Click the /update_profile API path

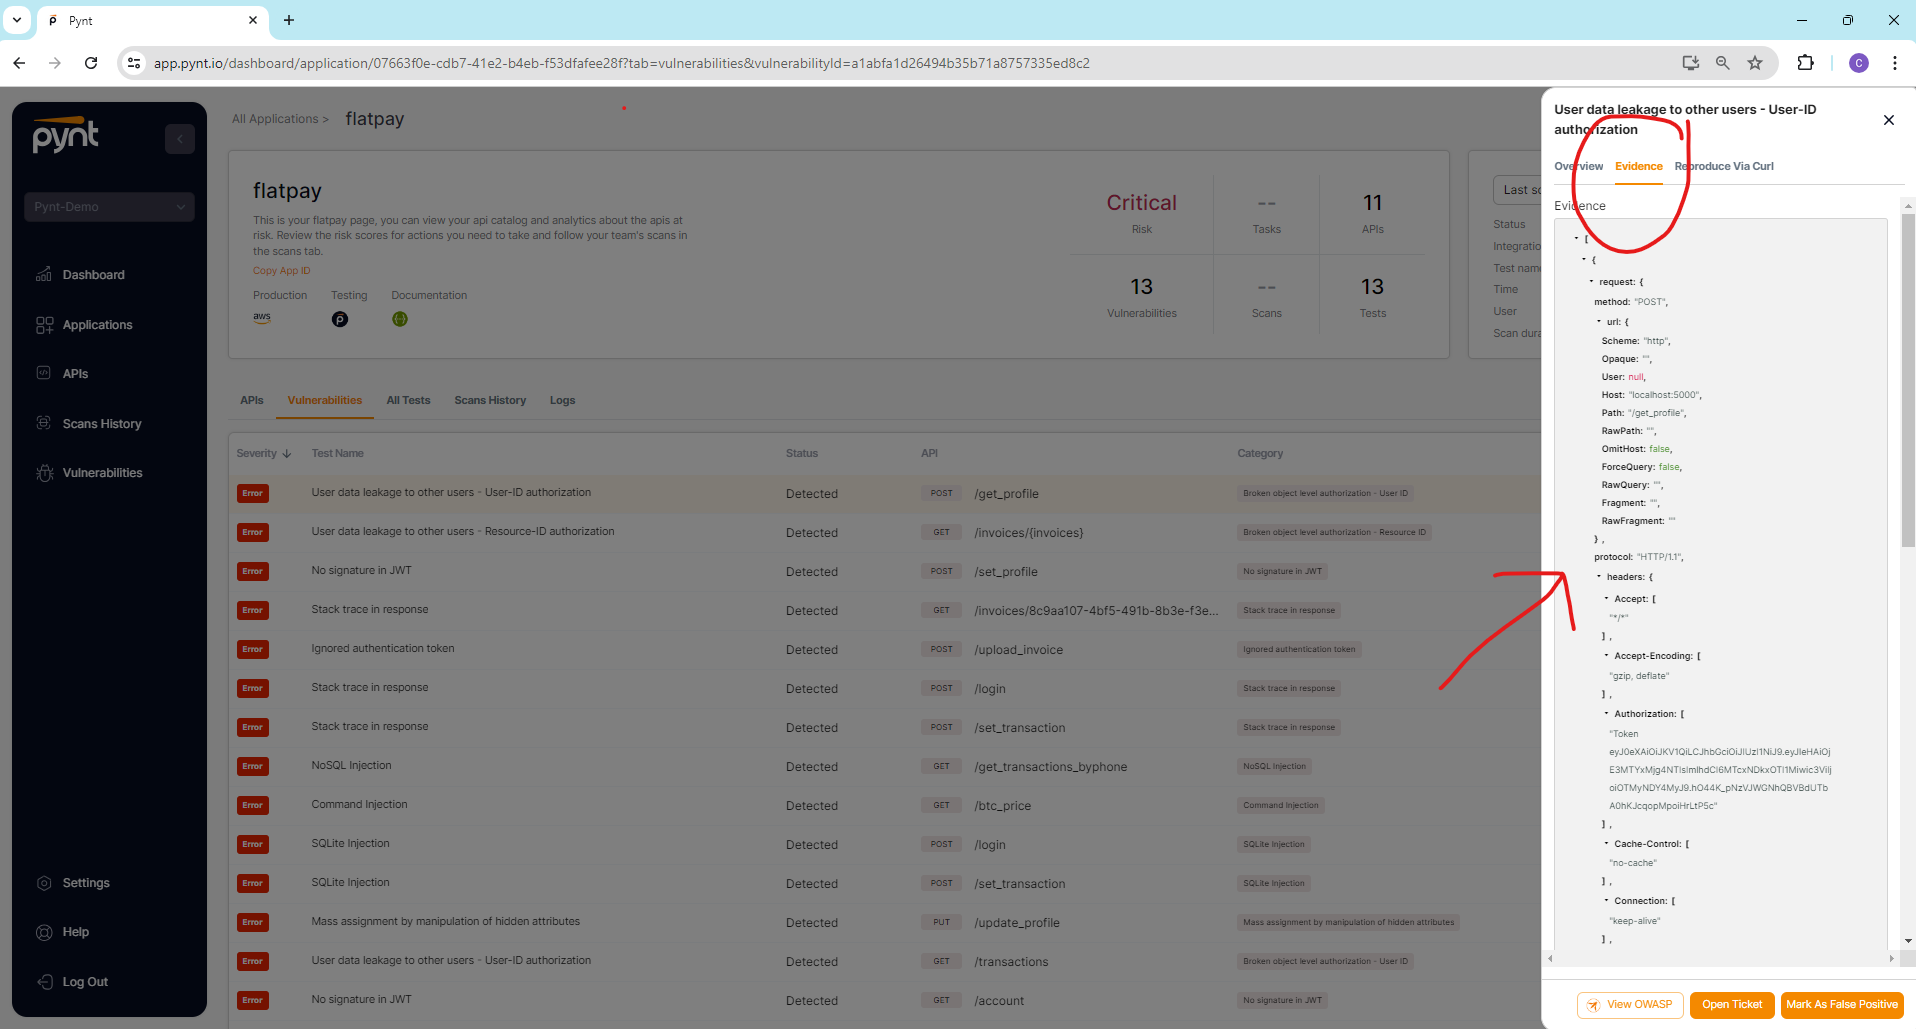1017,923
